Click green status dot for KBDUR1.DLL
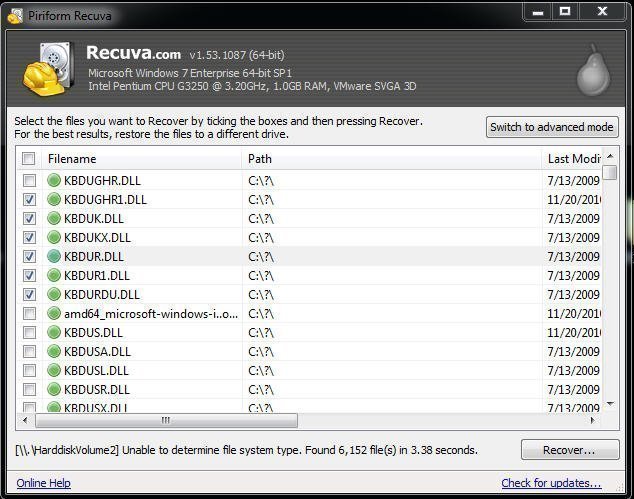The height and width of the screenshot is (499, 634). point(54,275)
